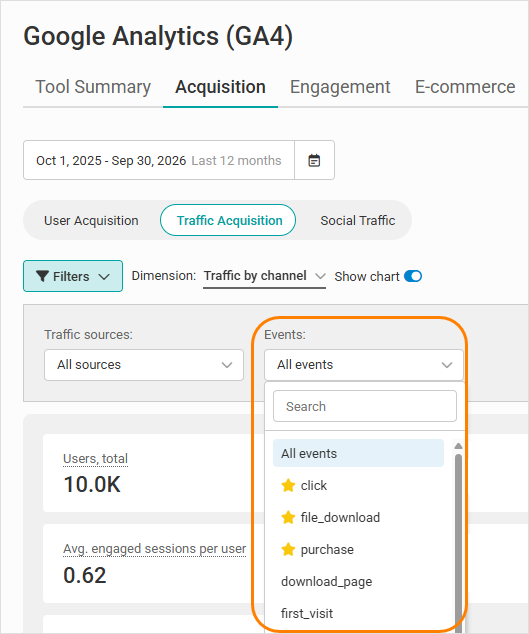The image size is (529, 634).
Task: Click the Google Analytics (GA4) heading
Action: [158, 36]
